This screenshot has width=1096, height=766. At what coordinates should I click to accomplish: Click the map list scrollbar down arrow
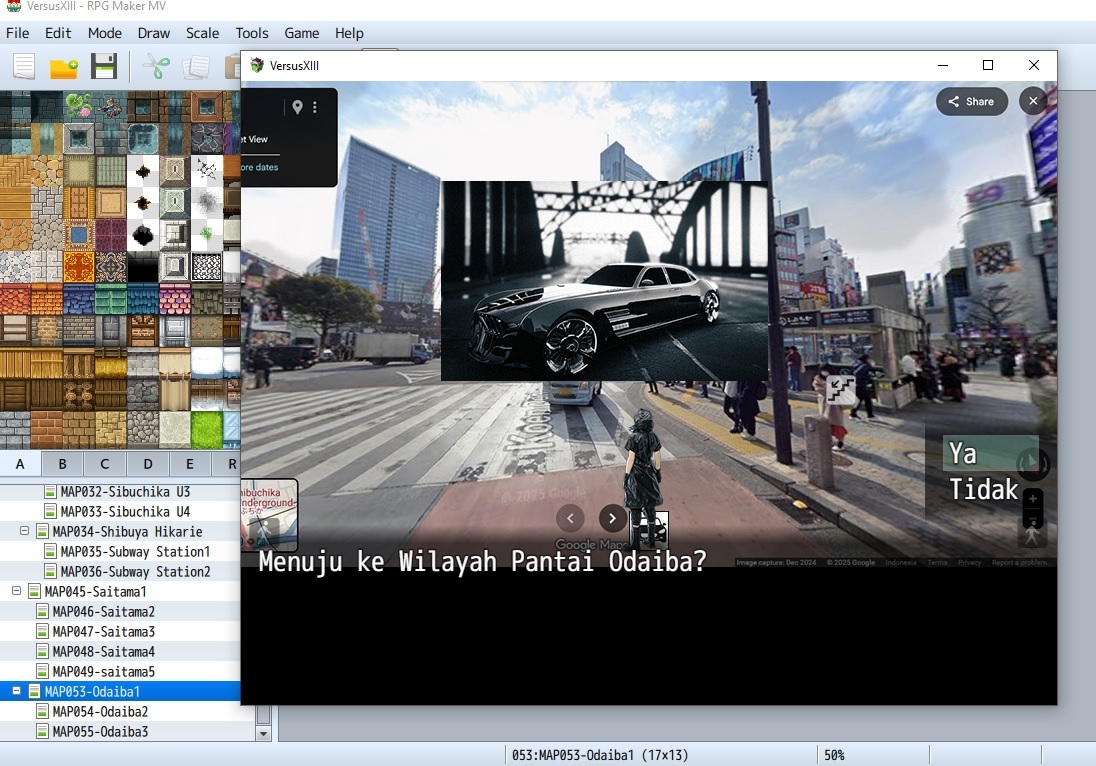264,733
